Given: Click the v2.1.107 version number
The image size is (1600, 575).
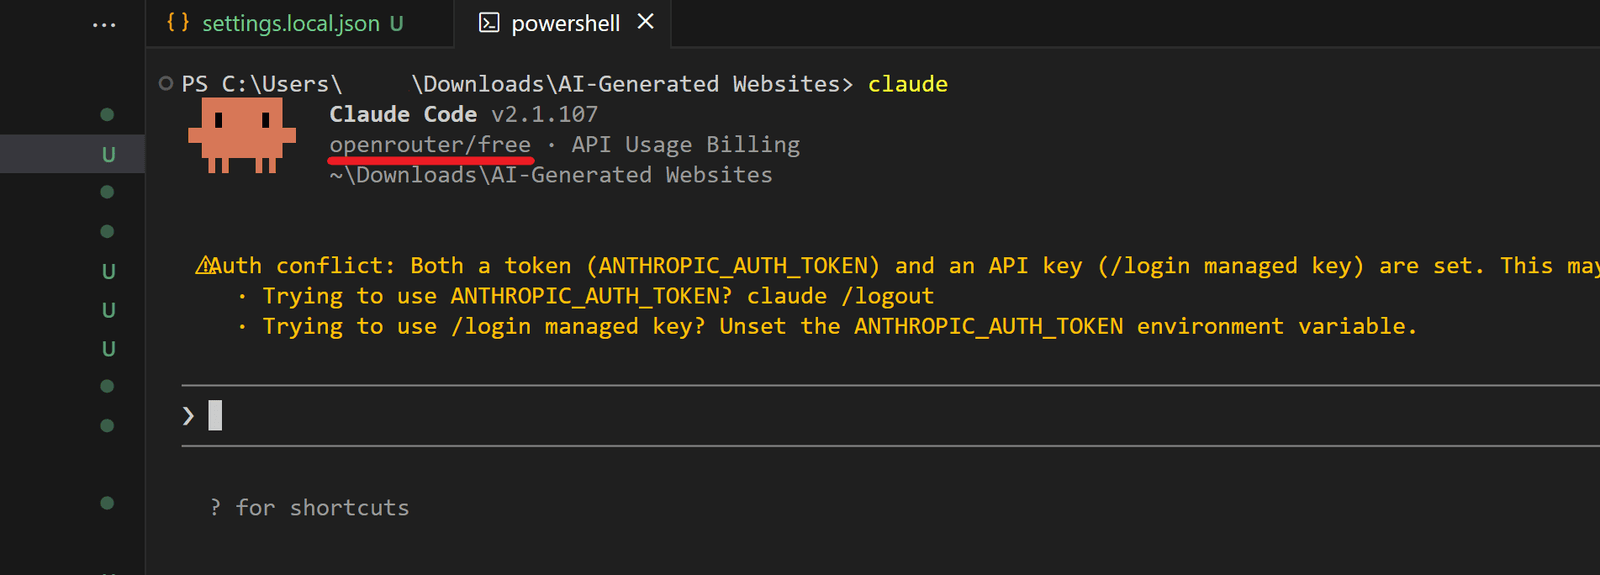Looking at the screenshot, I should (x=544, y=115).
